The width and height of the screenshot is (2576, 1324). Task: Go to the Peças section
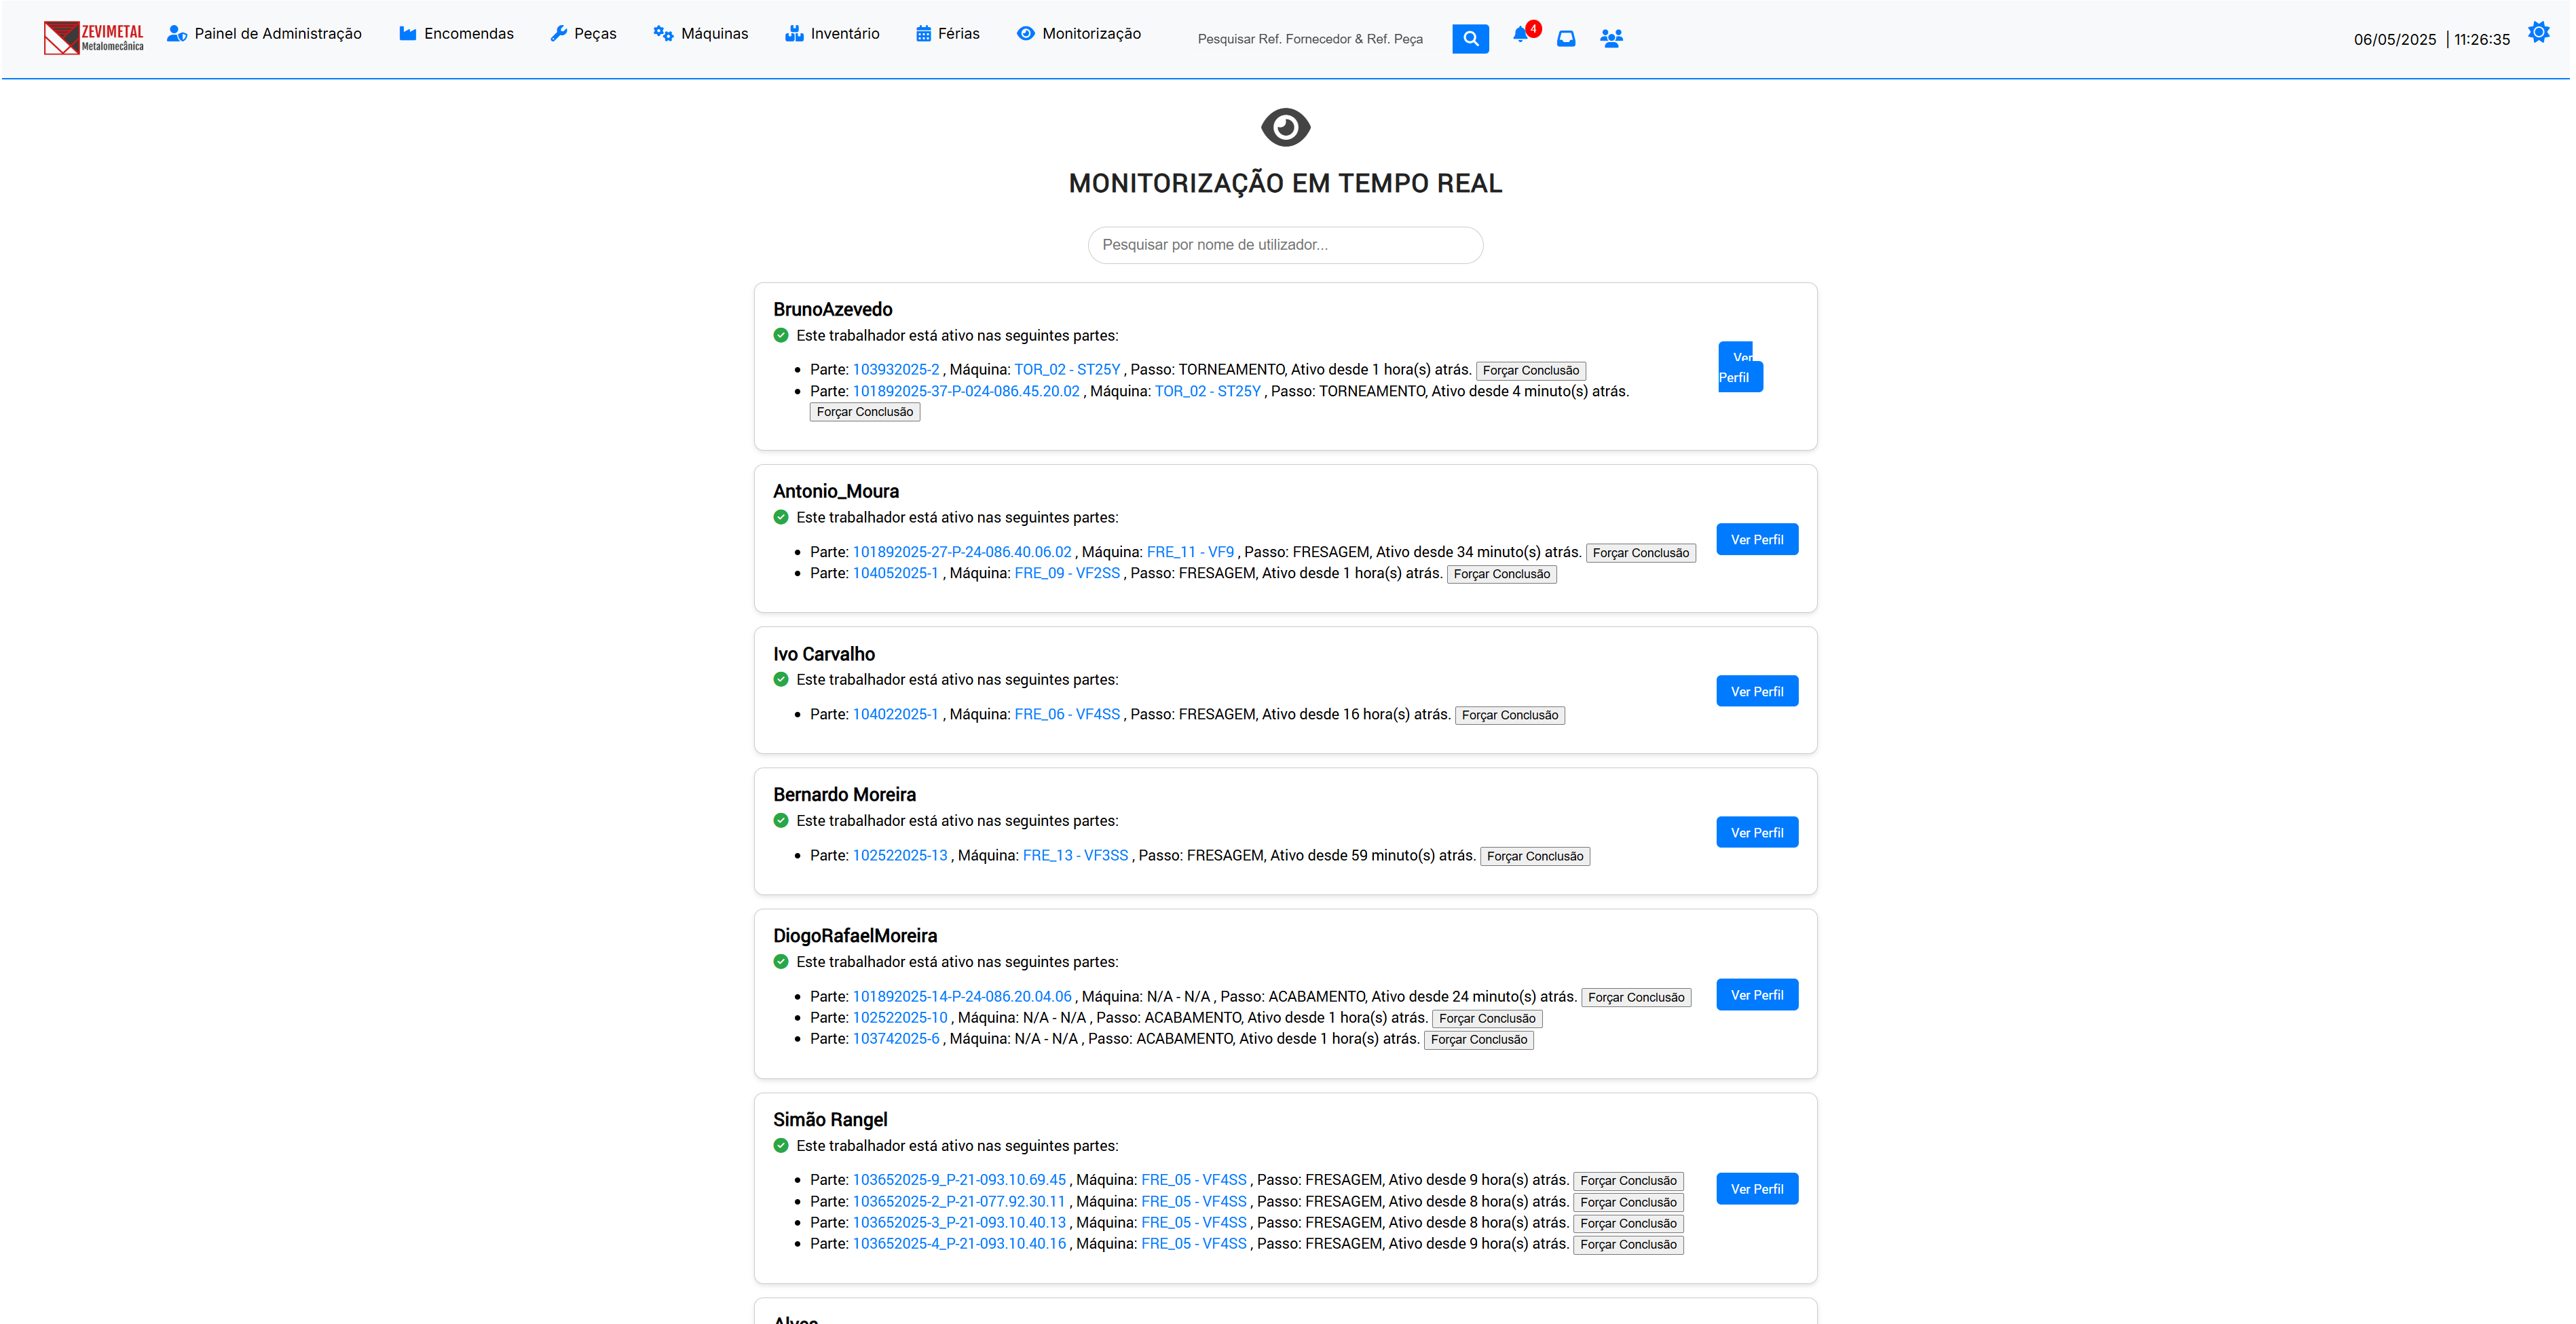[583, 34]
